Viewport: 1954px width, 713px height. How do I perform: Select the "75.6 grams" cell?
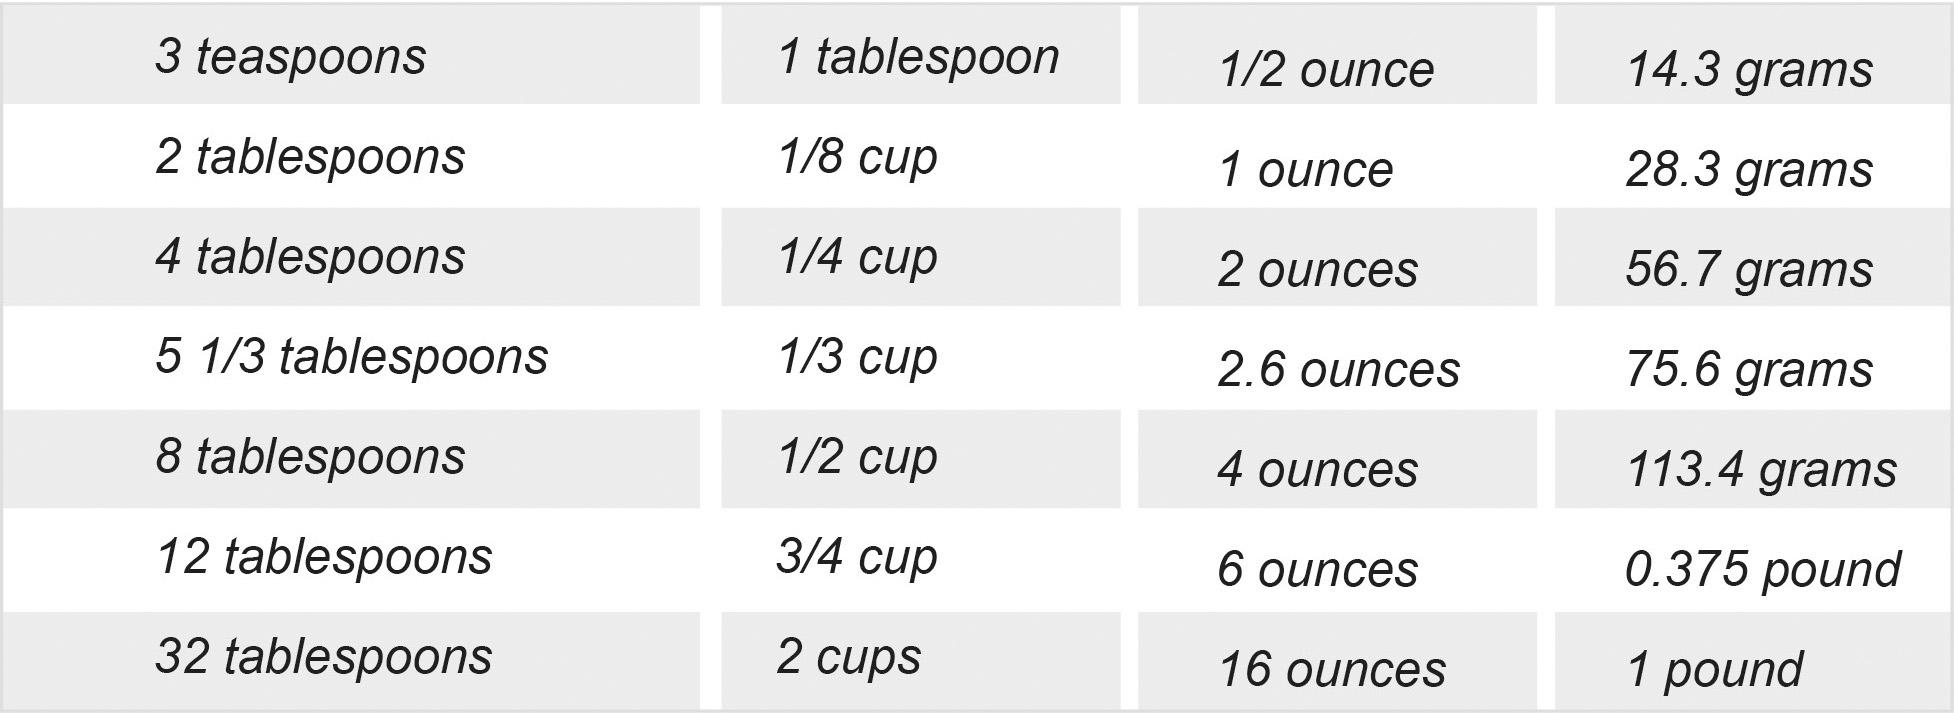tap(1748, 369)
